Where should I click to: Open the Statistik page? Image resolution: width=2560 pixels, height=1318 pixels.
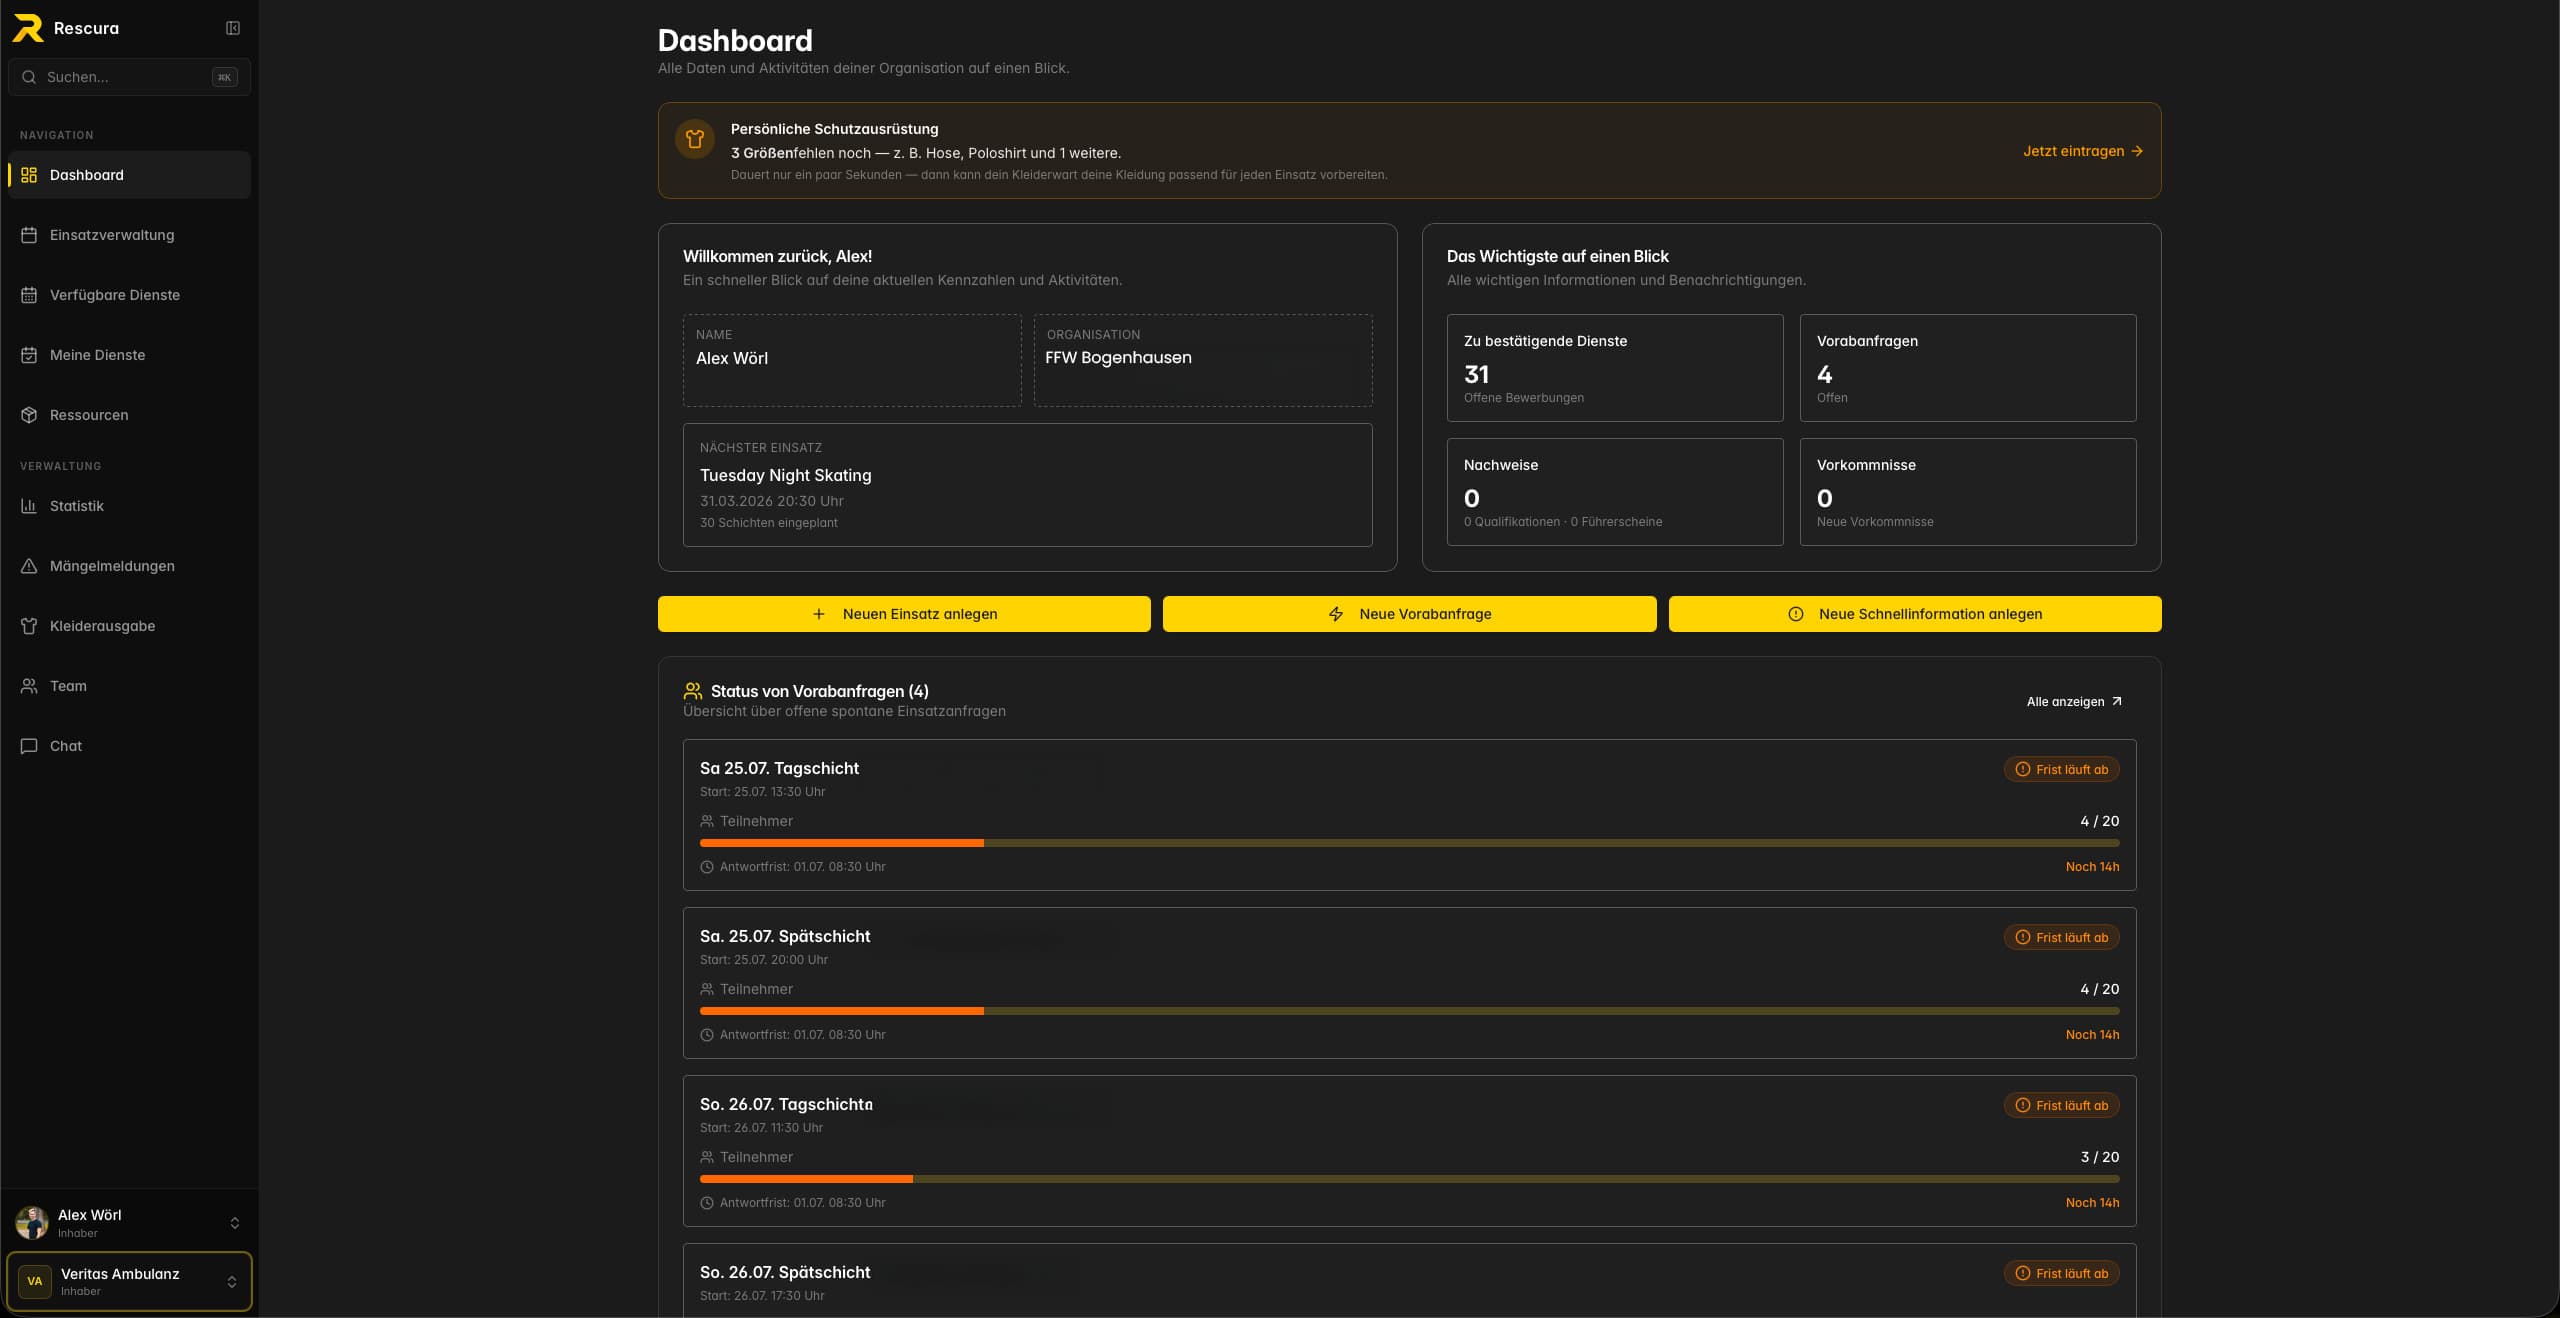point(129,506)
